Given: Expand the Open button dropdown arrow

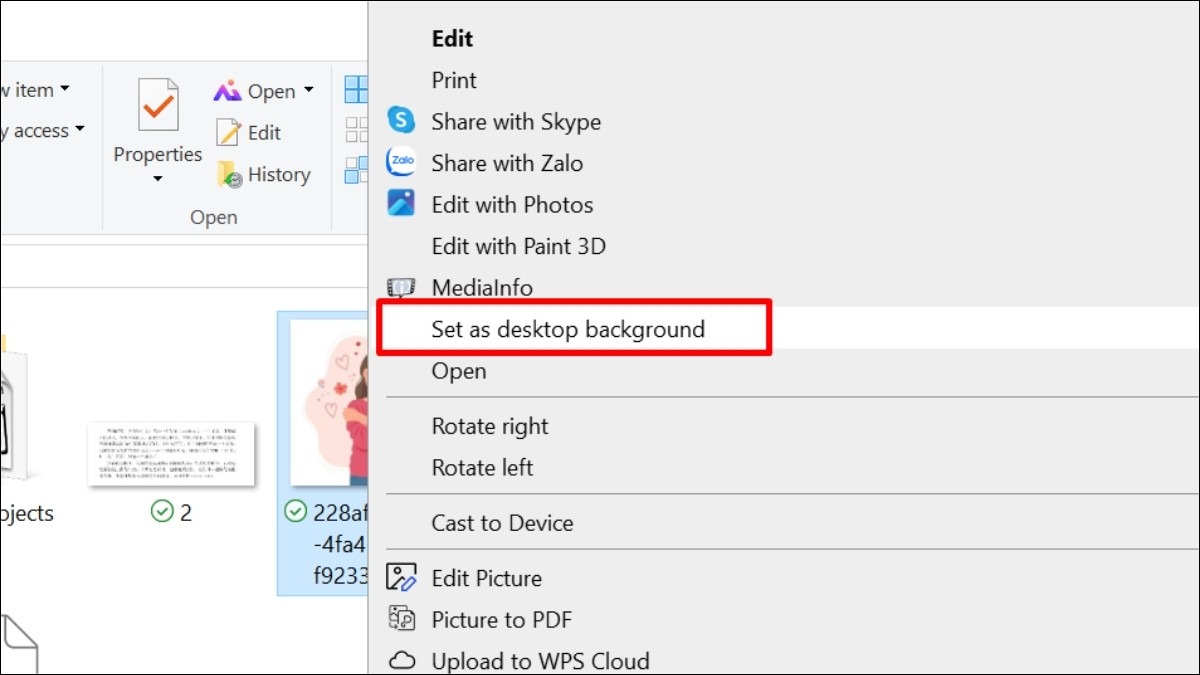Looking at the screenshot, I should point(308,91).
